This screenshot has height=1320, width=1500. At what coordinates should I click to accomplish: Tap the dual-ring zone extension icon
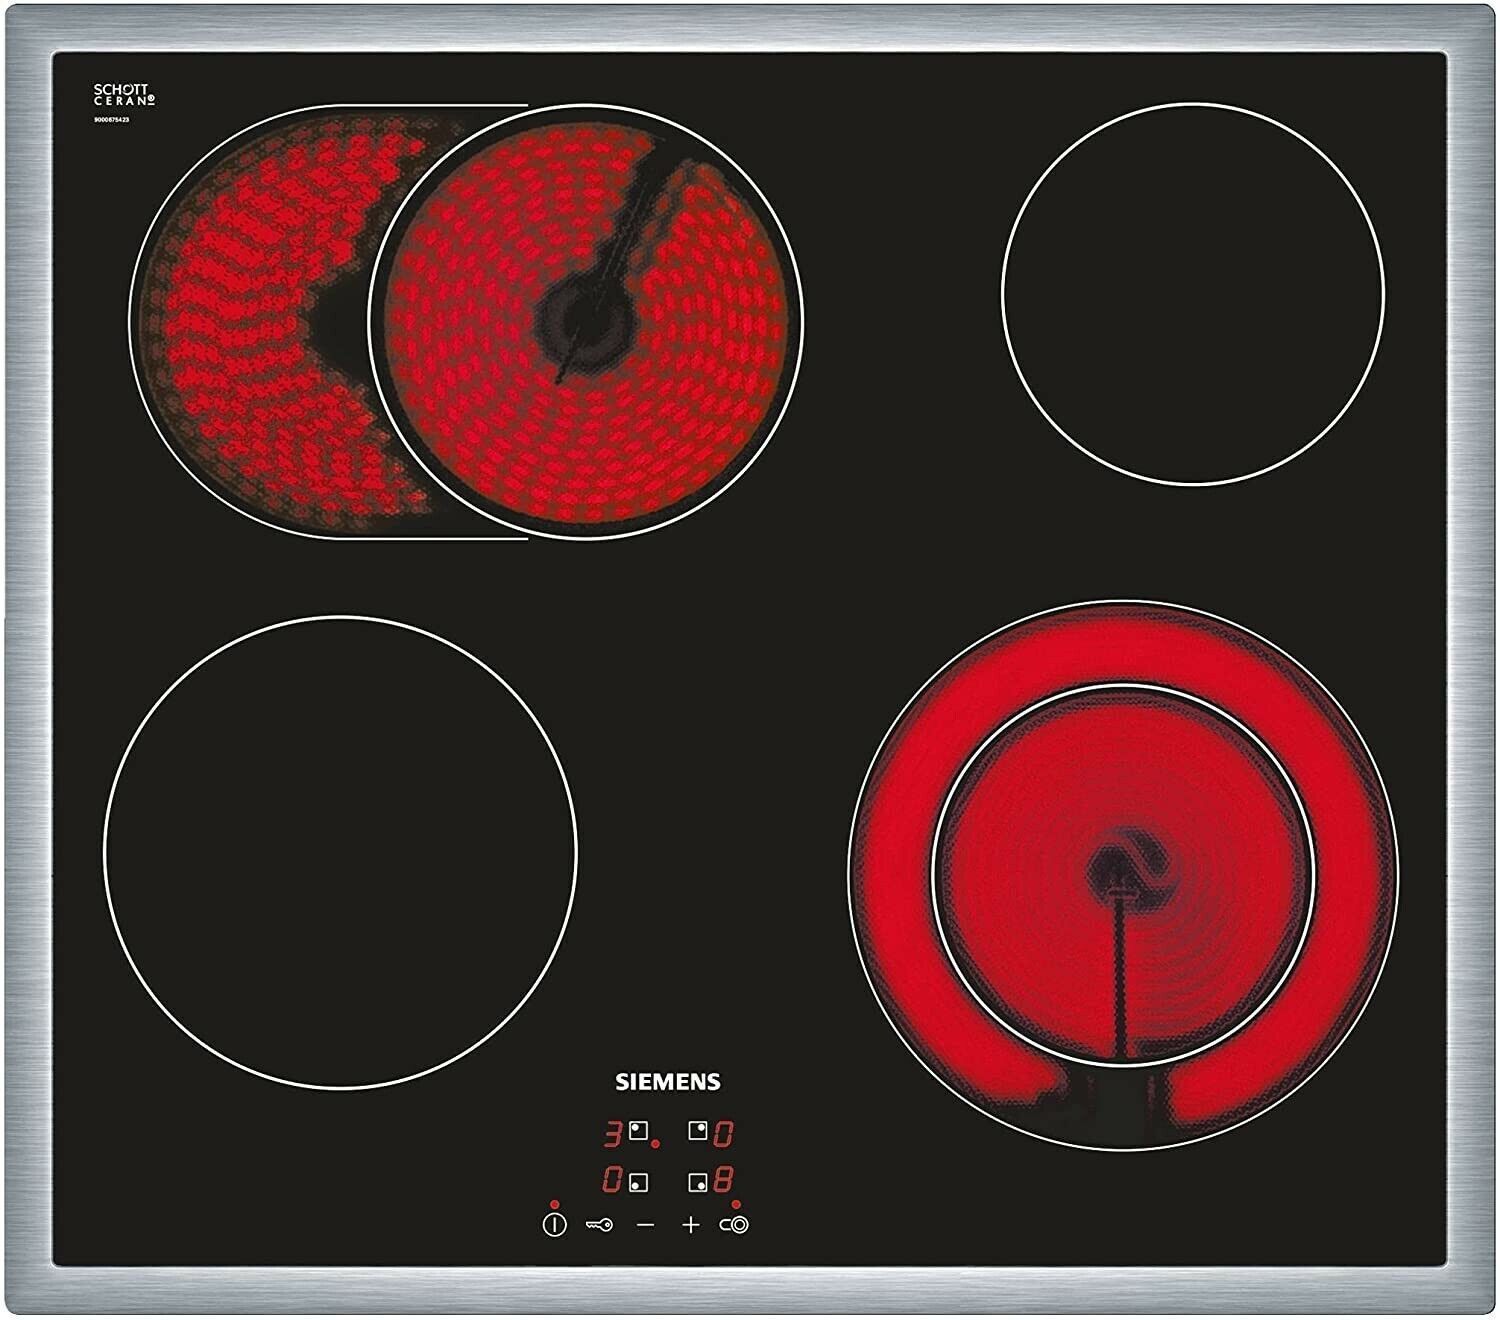pos(735,1224)
